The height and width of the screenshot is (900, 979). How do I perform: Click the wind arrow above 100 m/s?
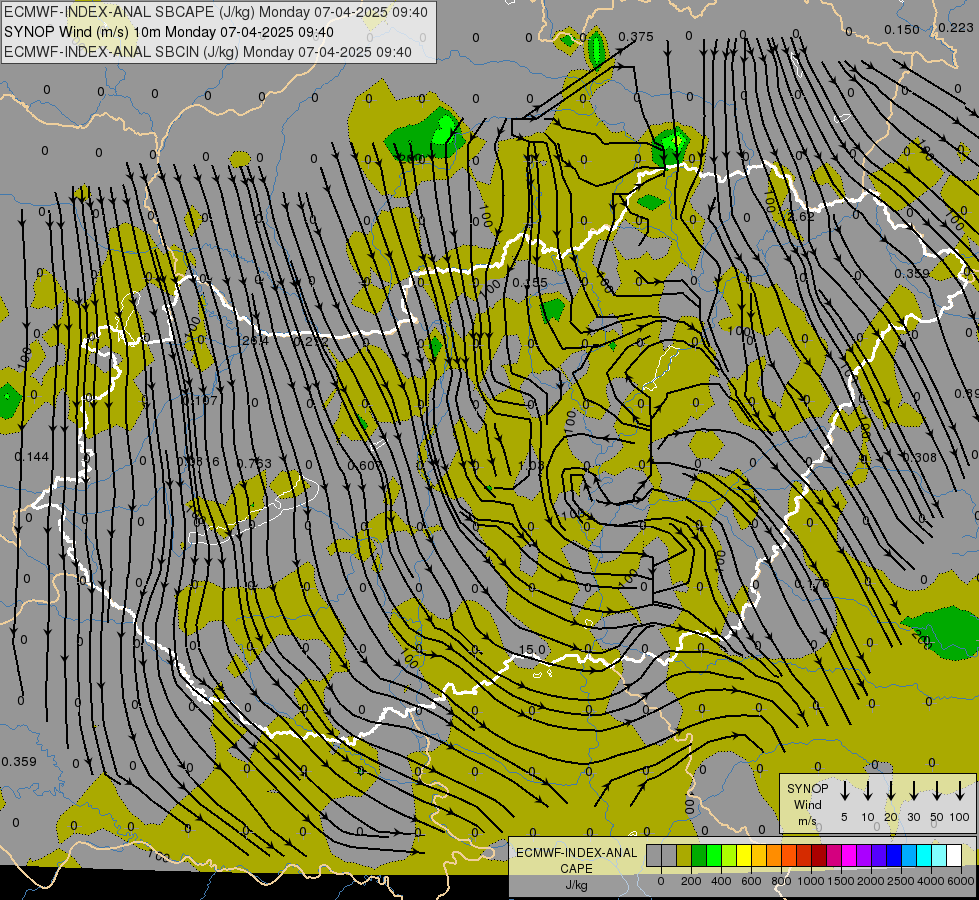tap(960, 791)
